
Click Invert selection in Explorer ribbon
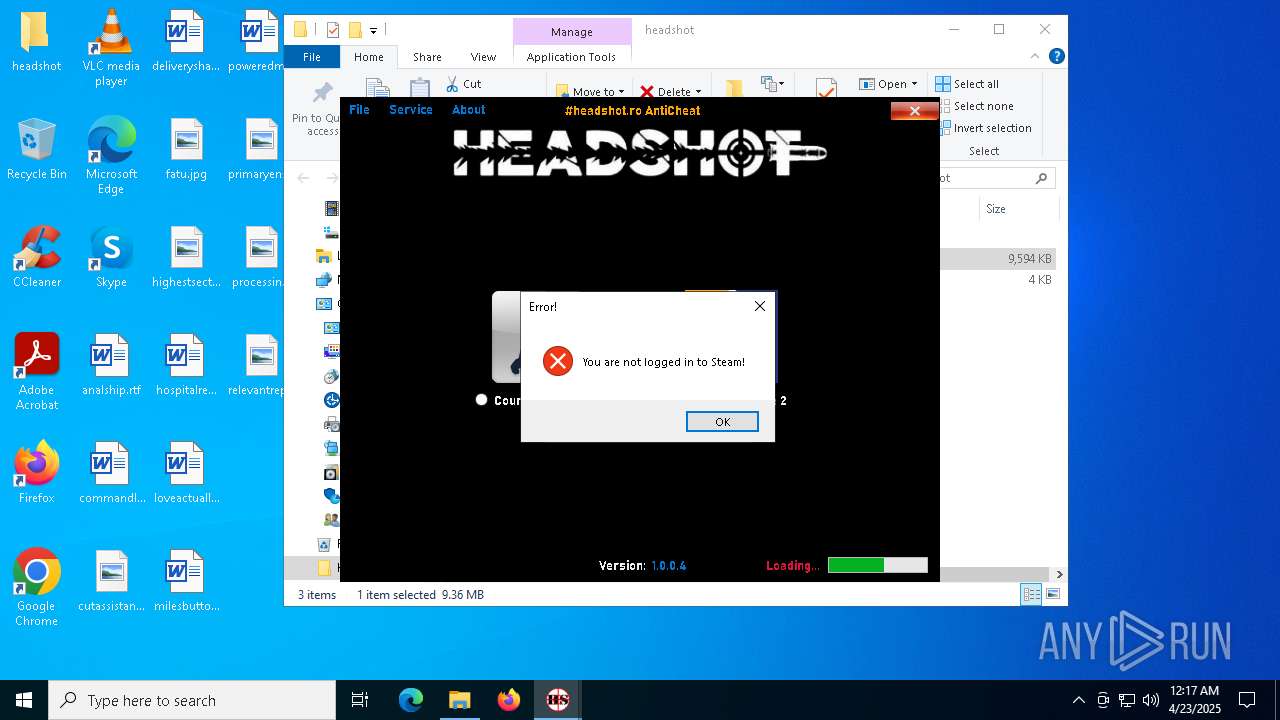pos(984,128)
